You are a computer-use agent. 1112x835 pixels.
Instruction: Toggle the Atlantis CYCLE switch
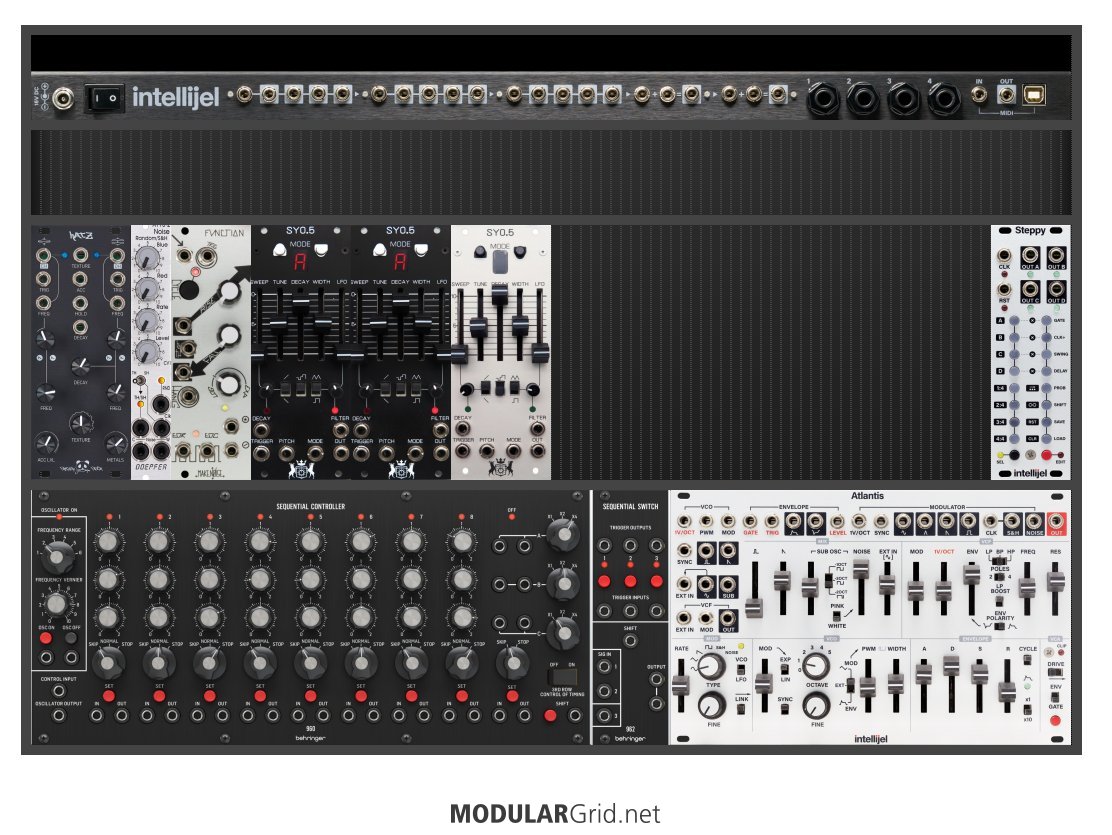coord(1028,660)
